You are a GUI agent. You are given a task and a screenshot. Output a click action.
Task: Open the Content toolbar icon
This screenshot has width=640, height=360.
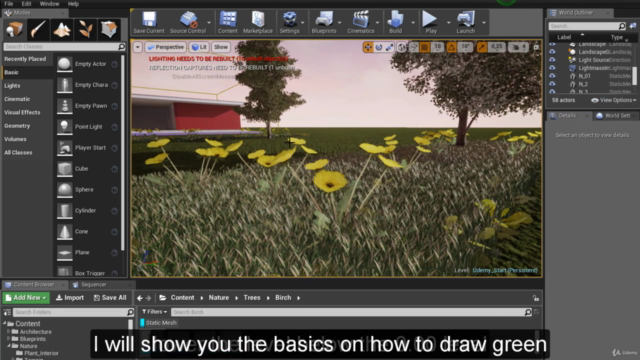click(x=227, y=22)
